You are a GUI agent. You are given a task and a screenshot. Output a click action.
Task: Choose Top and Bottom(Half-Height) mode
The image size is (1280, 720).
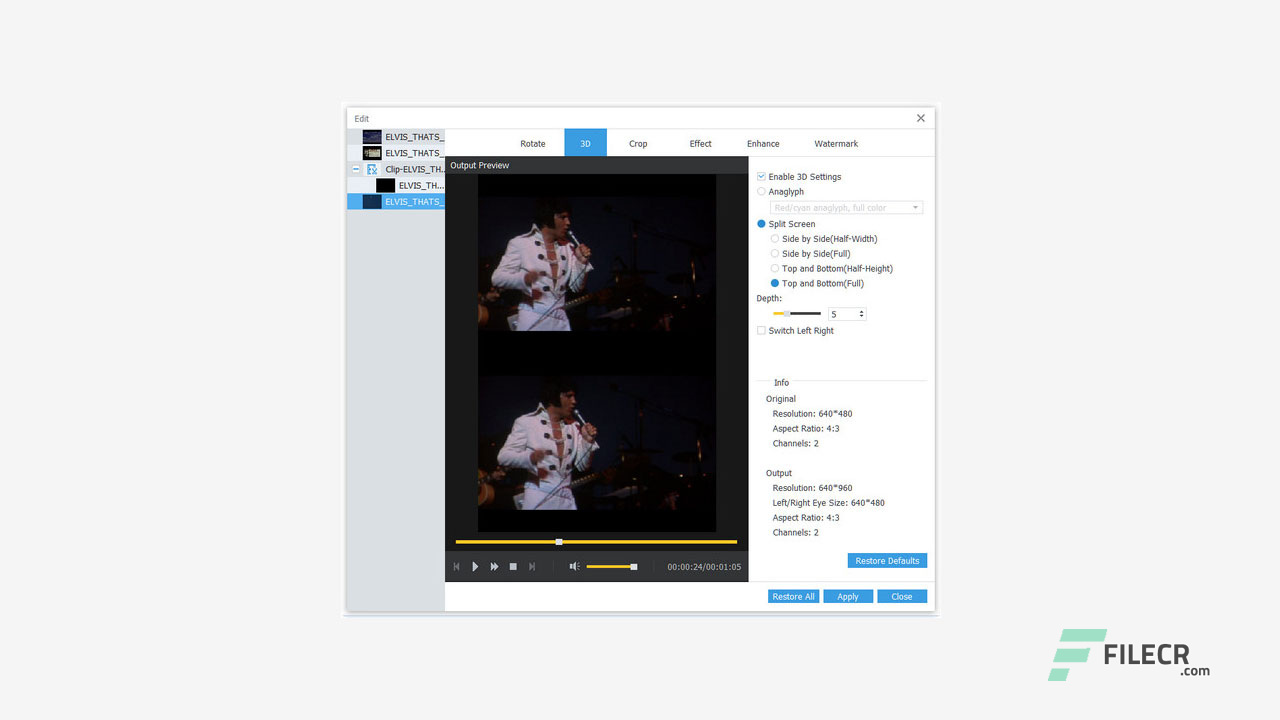775,269
